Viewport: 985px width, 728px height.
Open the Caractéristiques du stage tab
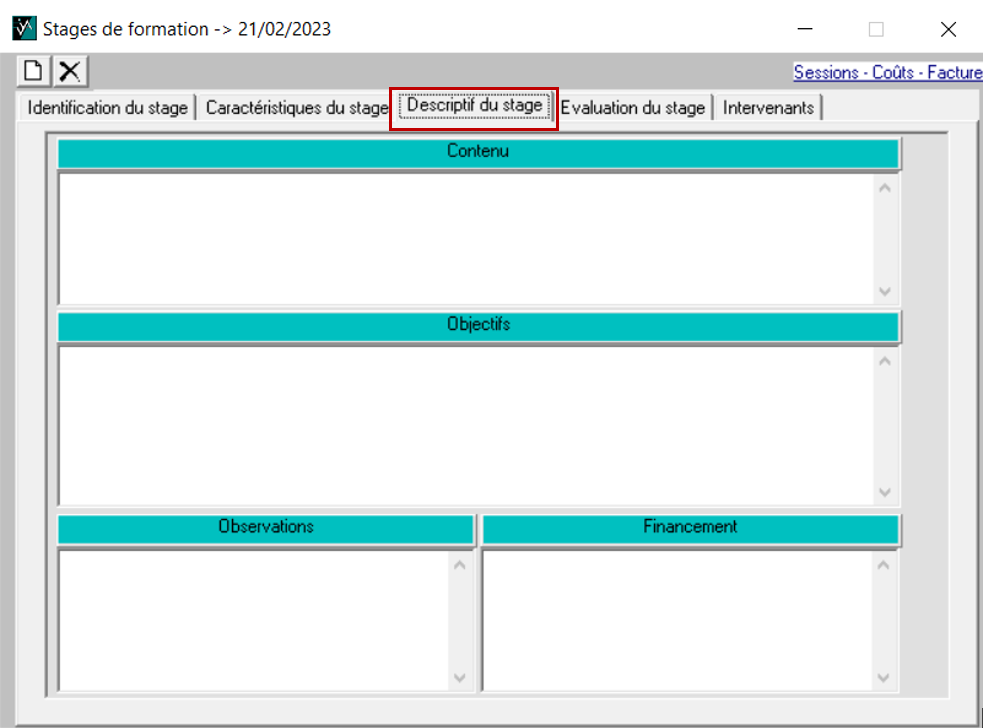[x=296, y=108]
